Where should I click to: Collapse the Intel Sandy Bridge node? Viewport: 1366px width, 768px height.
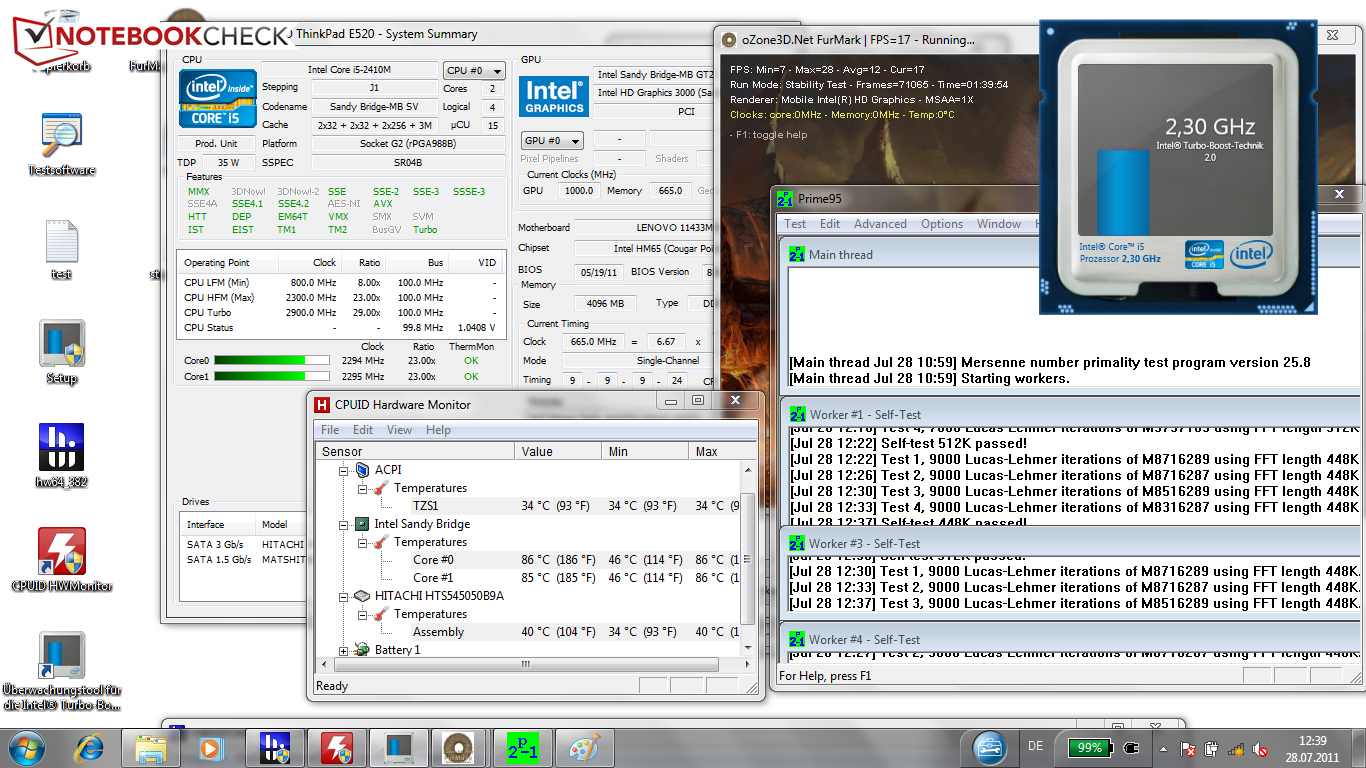click(x=344, y=524)
